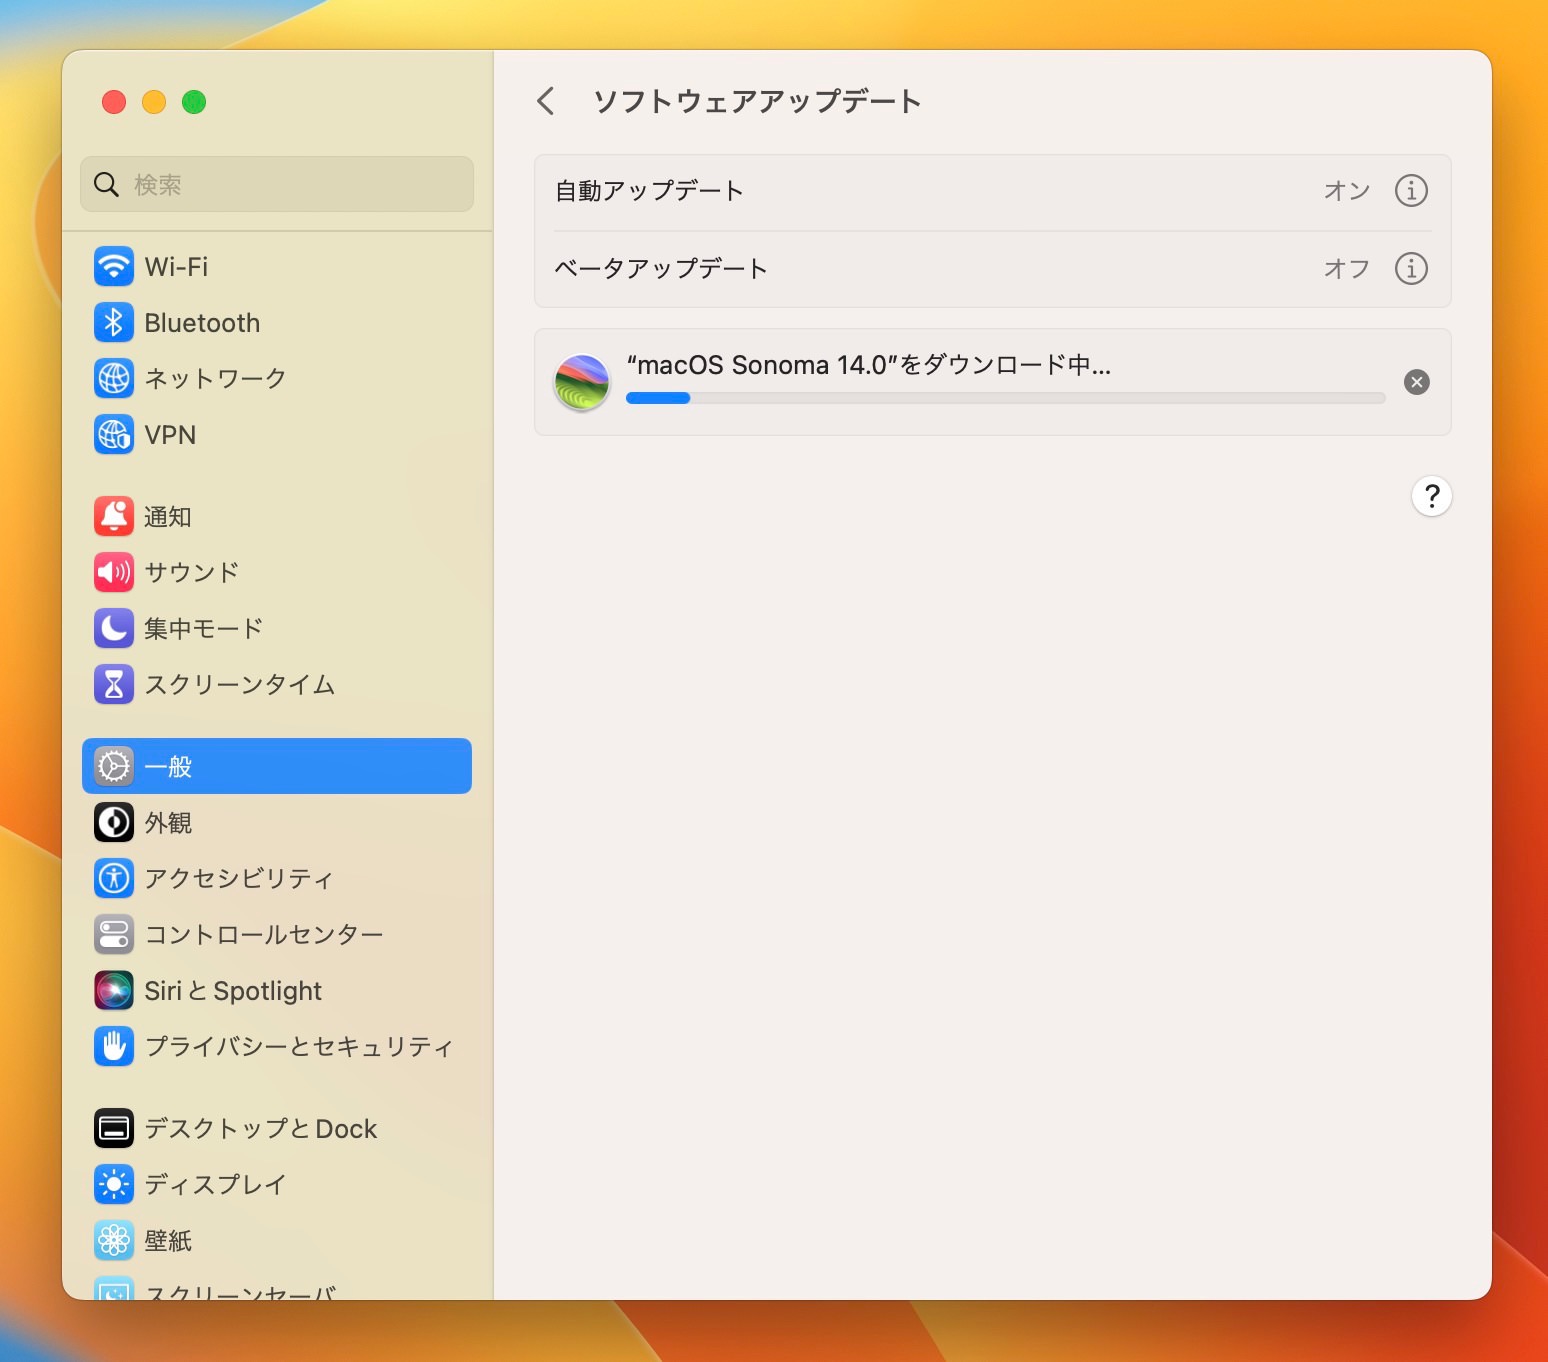Open the help question mark button
The height and width of the screenshot is (1362, 1548).
(x=1431, y=496)
